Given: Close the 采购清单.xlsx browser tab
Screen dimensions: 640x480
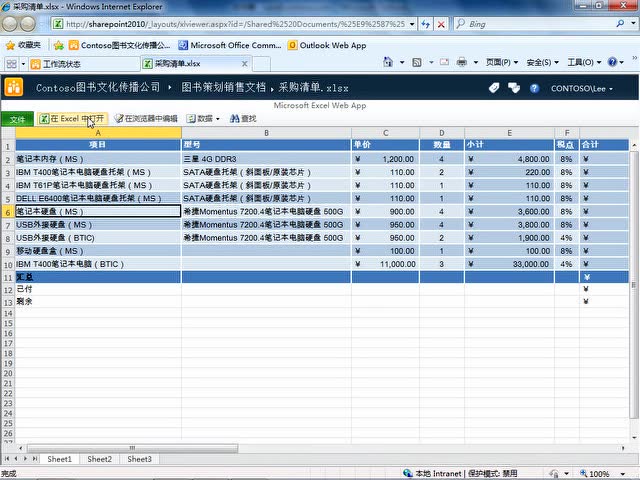Looking at the screenshot, I should tap(244, 64).
